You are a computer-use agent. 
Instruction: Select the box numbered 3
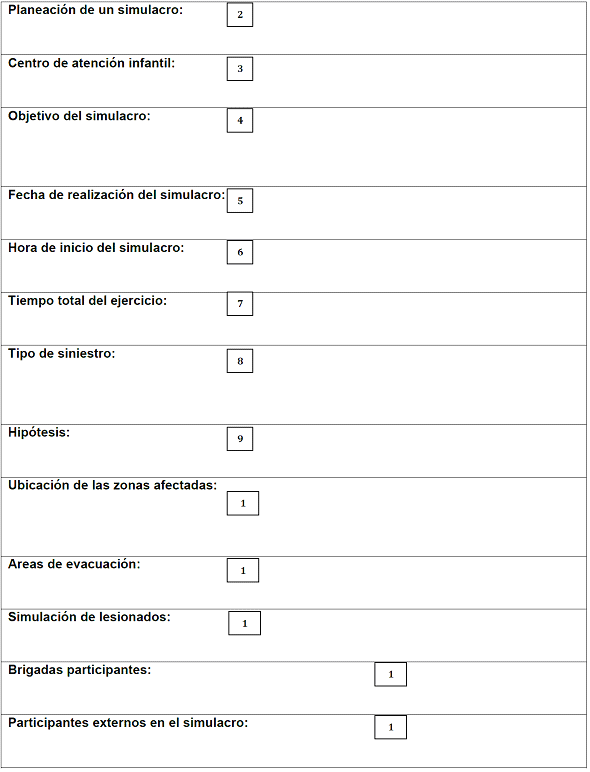pyautogui.click(x=240, y=68)
